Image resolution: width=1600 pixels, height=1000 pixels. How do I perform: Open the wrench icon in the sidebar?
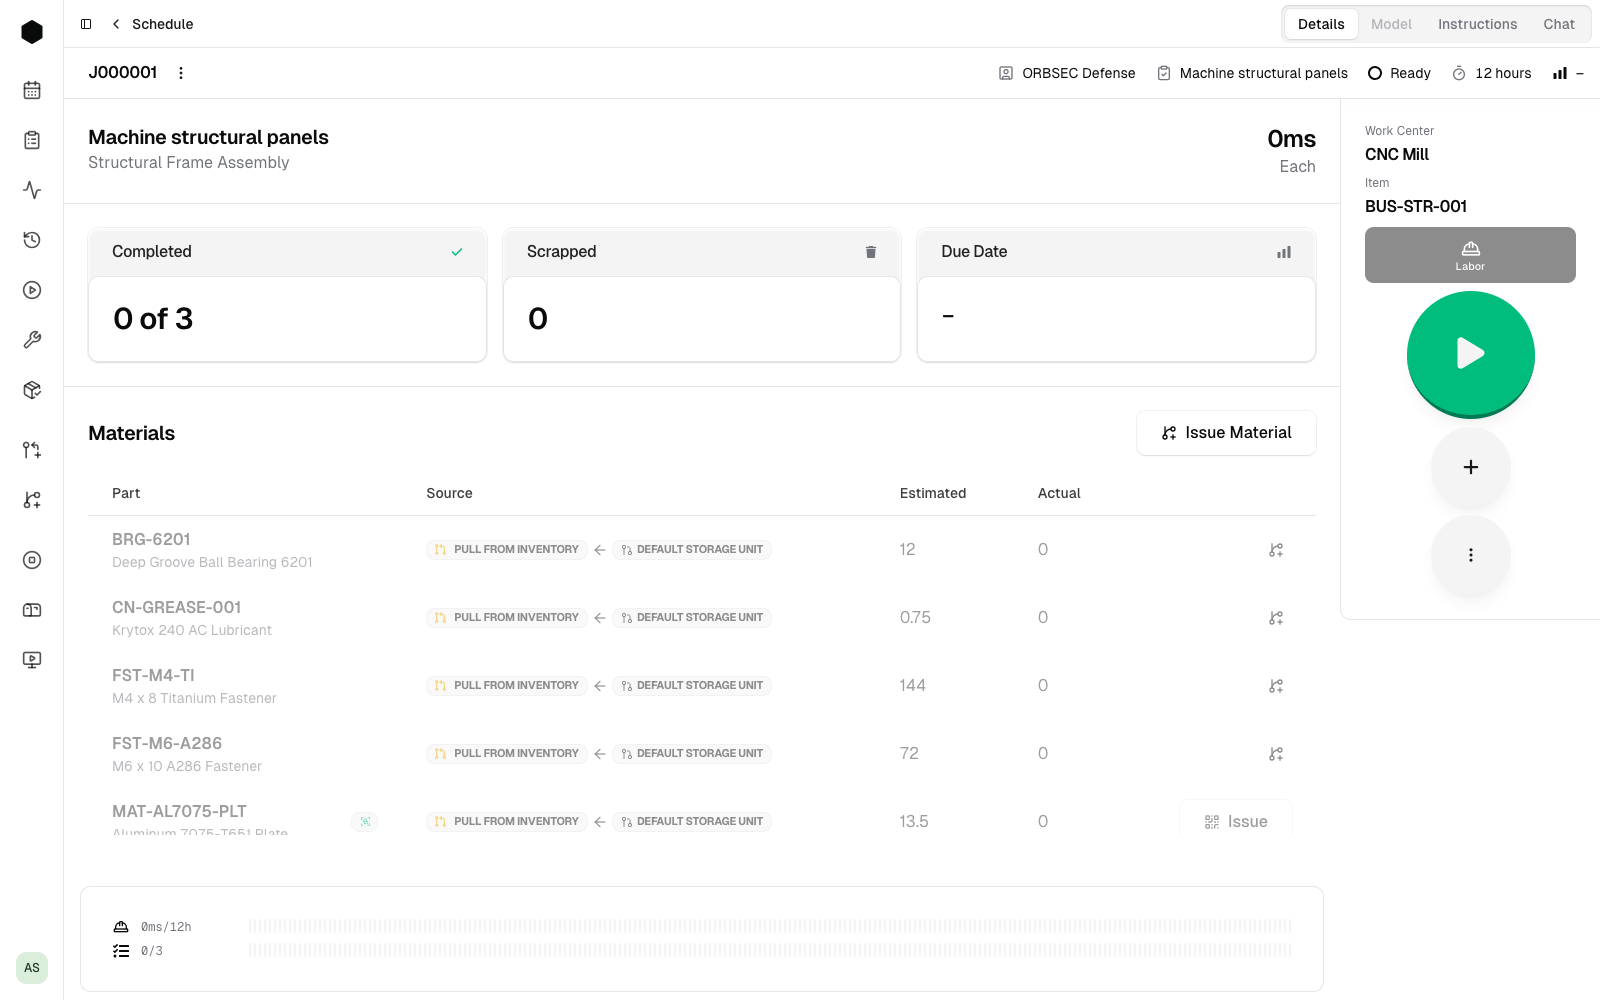click(x=32, y=340)
